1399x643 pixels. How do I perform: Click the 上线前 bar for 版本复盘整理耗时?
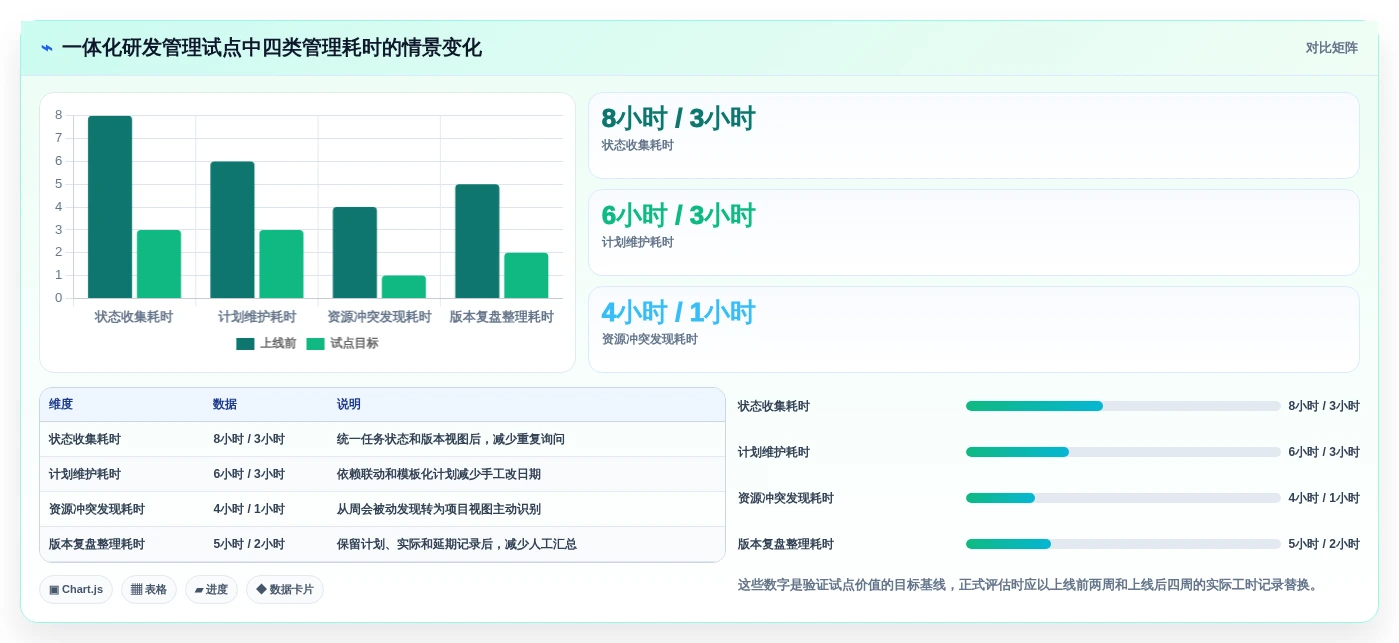(477, 241)
